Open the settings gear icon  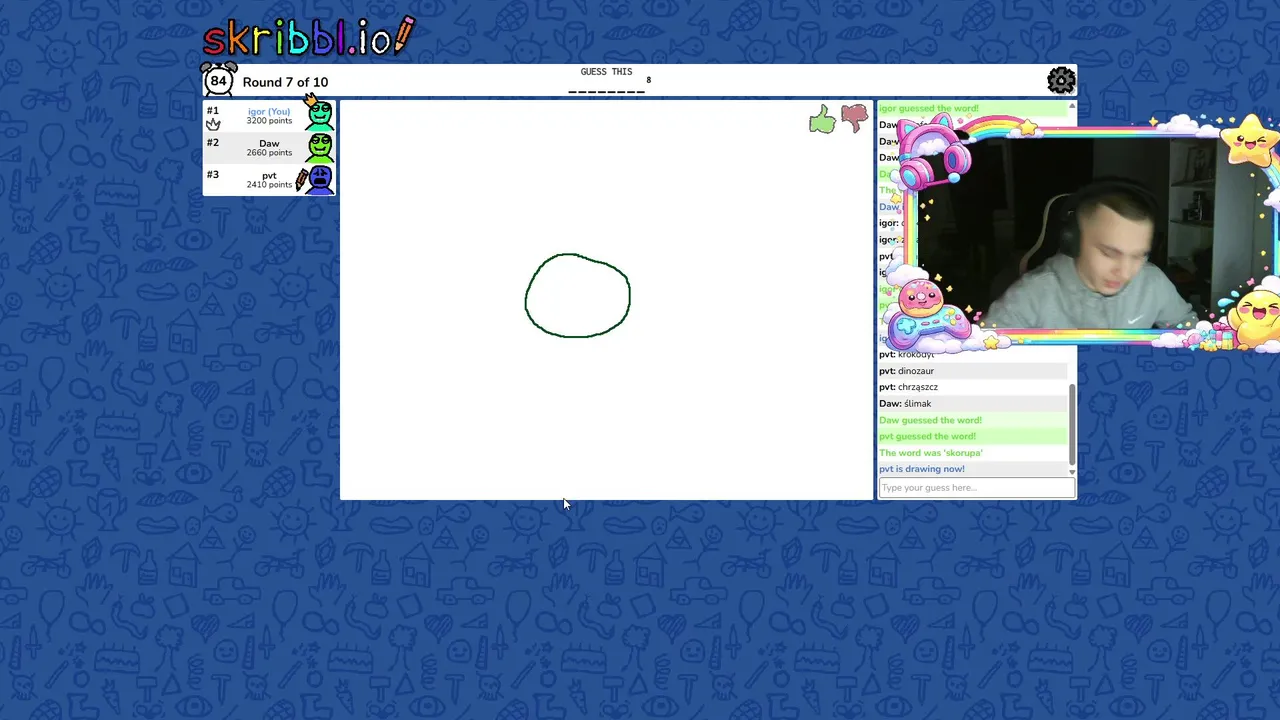[1061, 80]
